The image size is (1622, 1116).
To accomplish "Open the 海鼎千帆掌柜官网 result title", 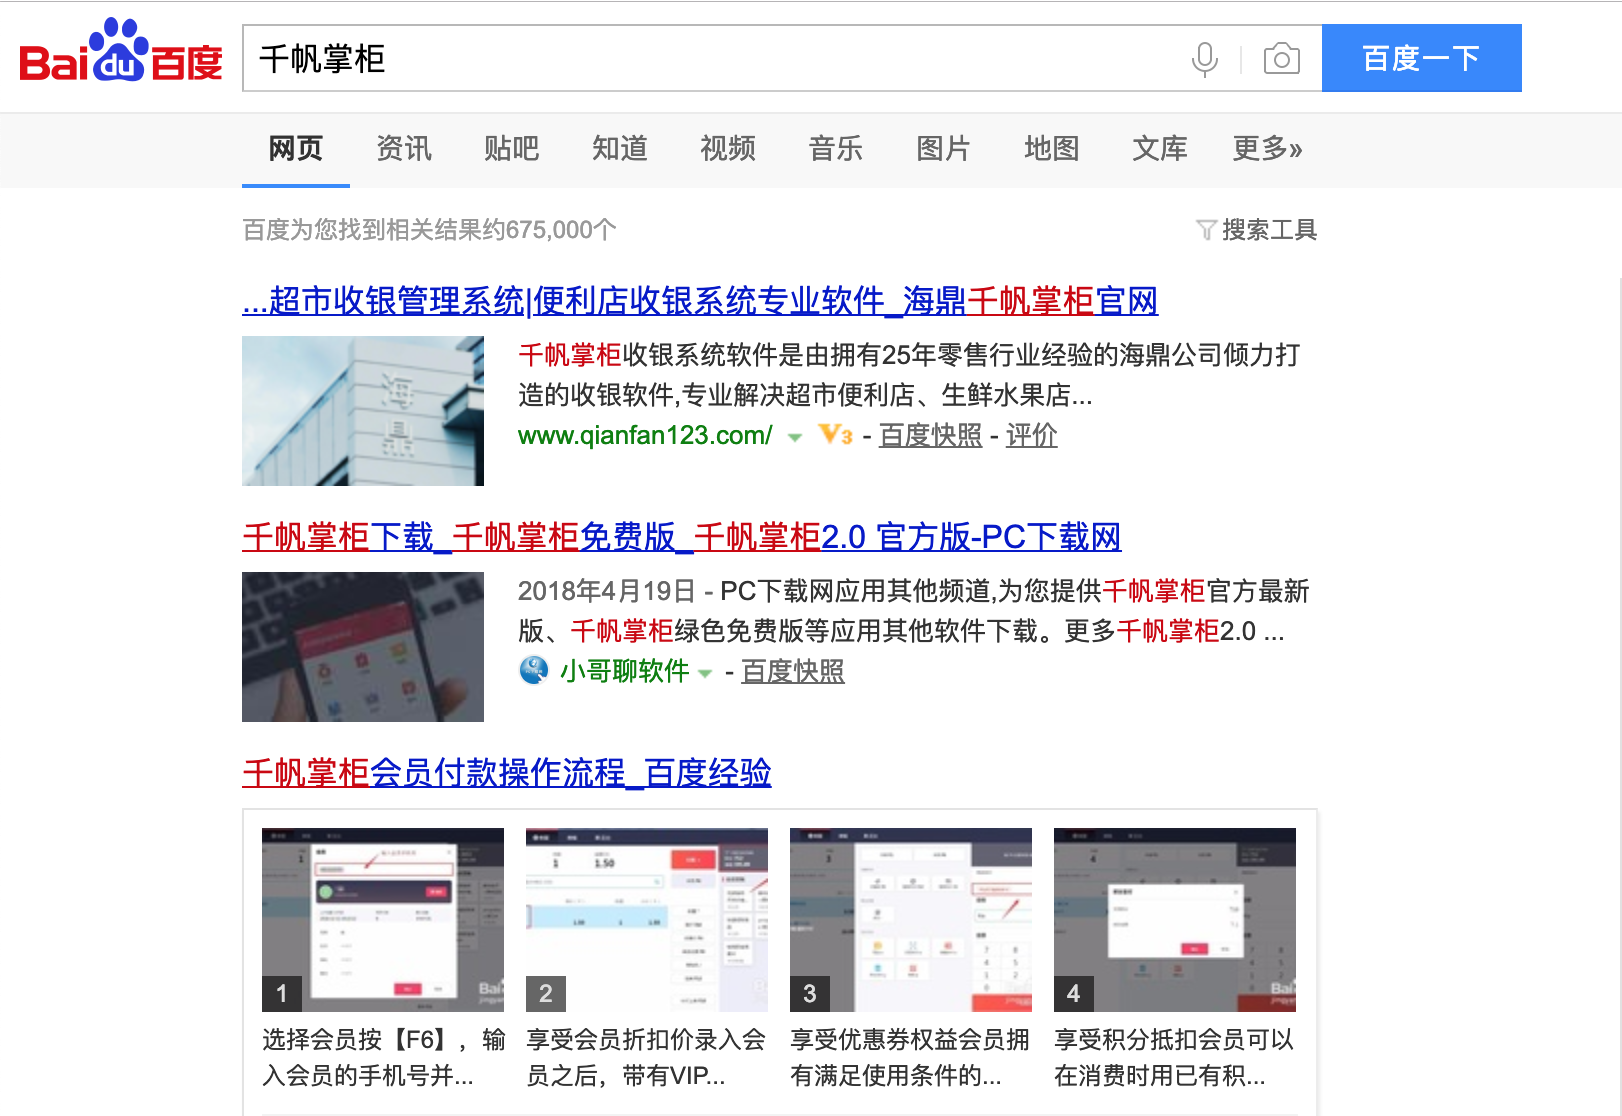I will point(700,301).
